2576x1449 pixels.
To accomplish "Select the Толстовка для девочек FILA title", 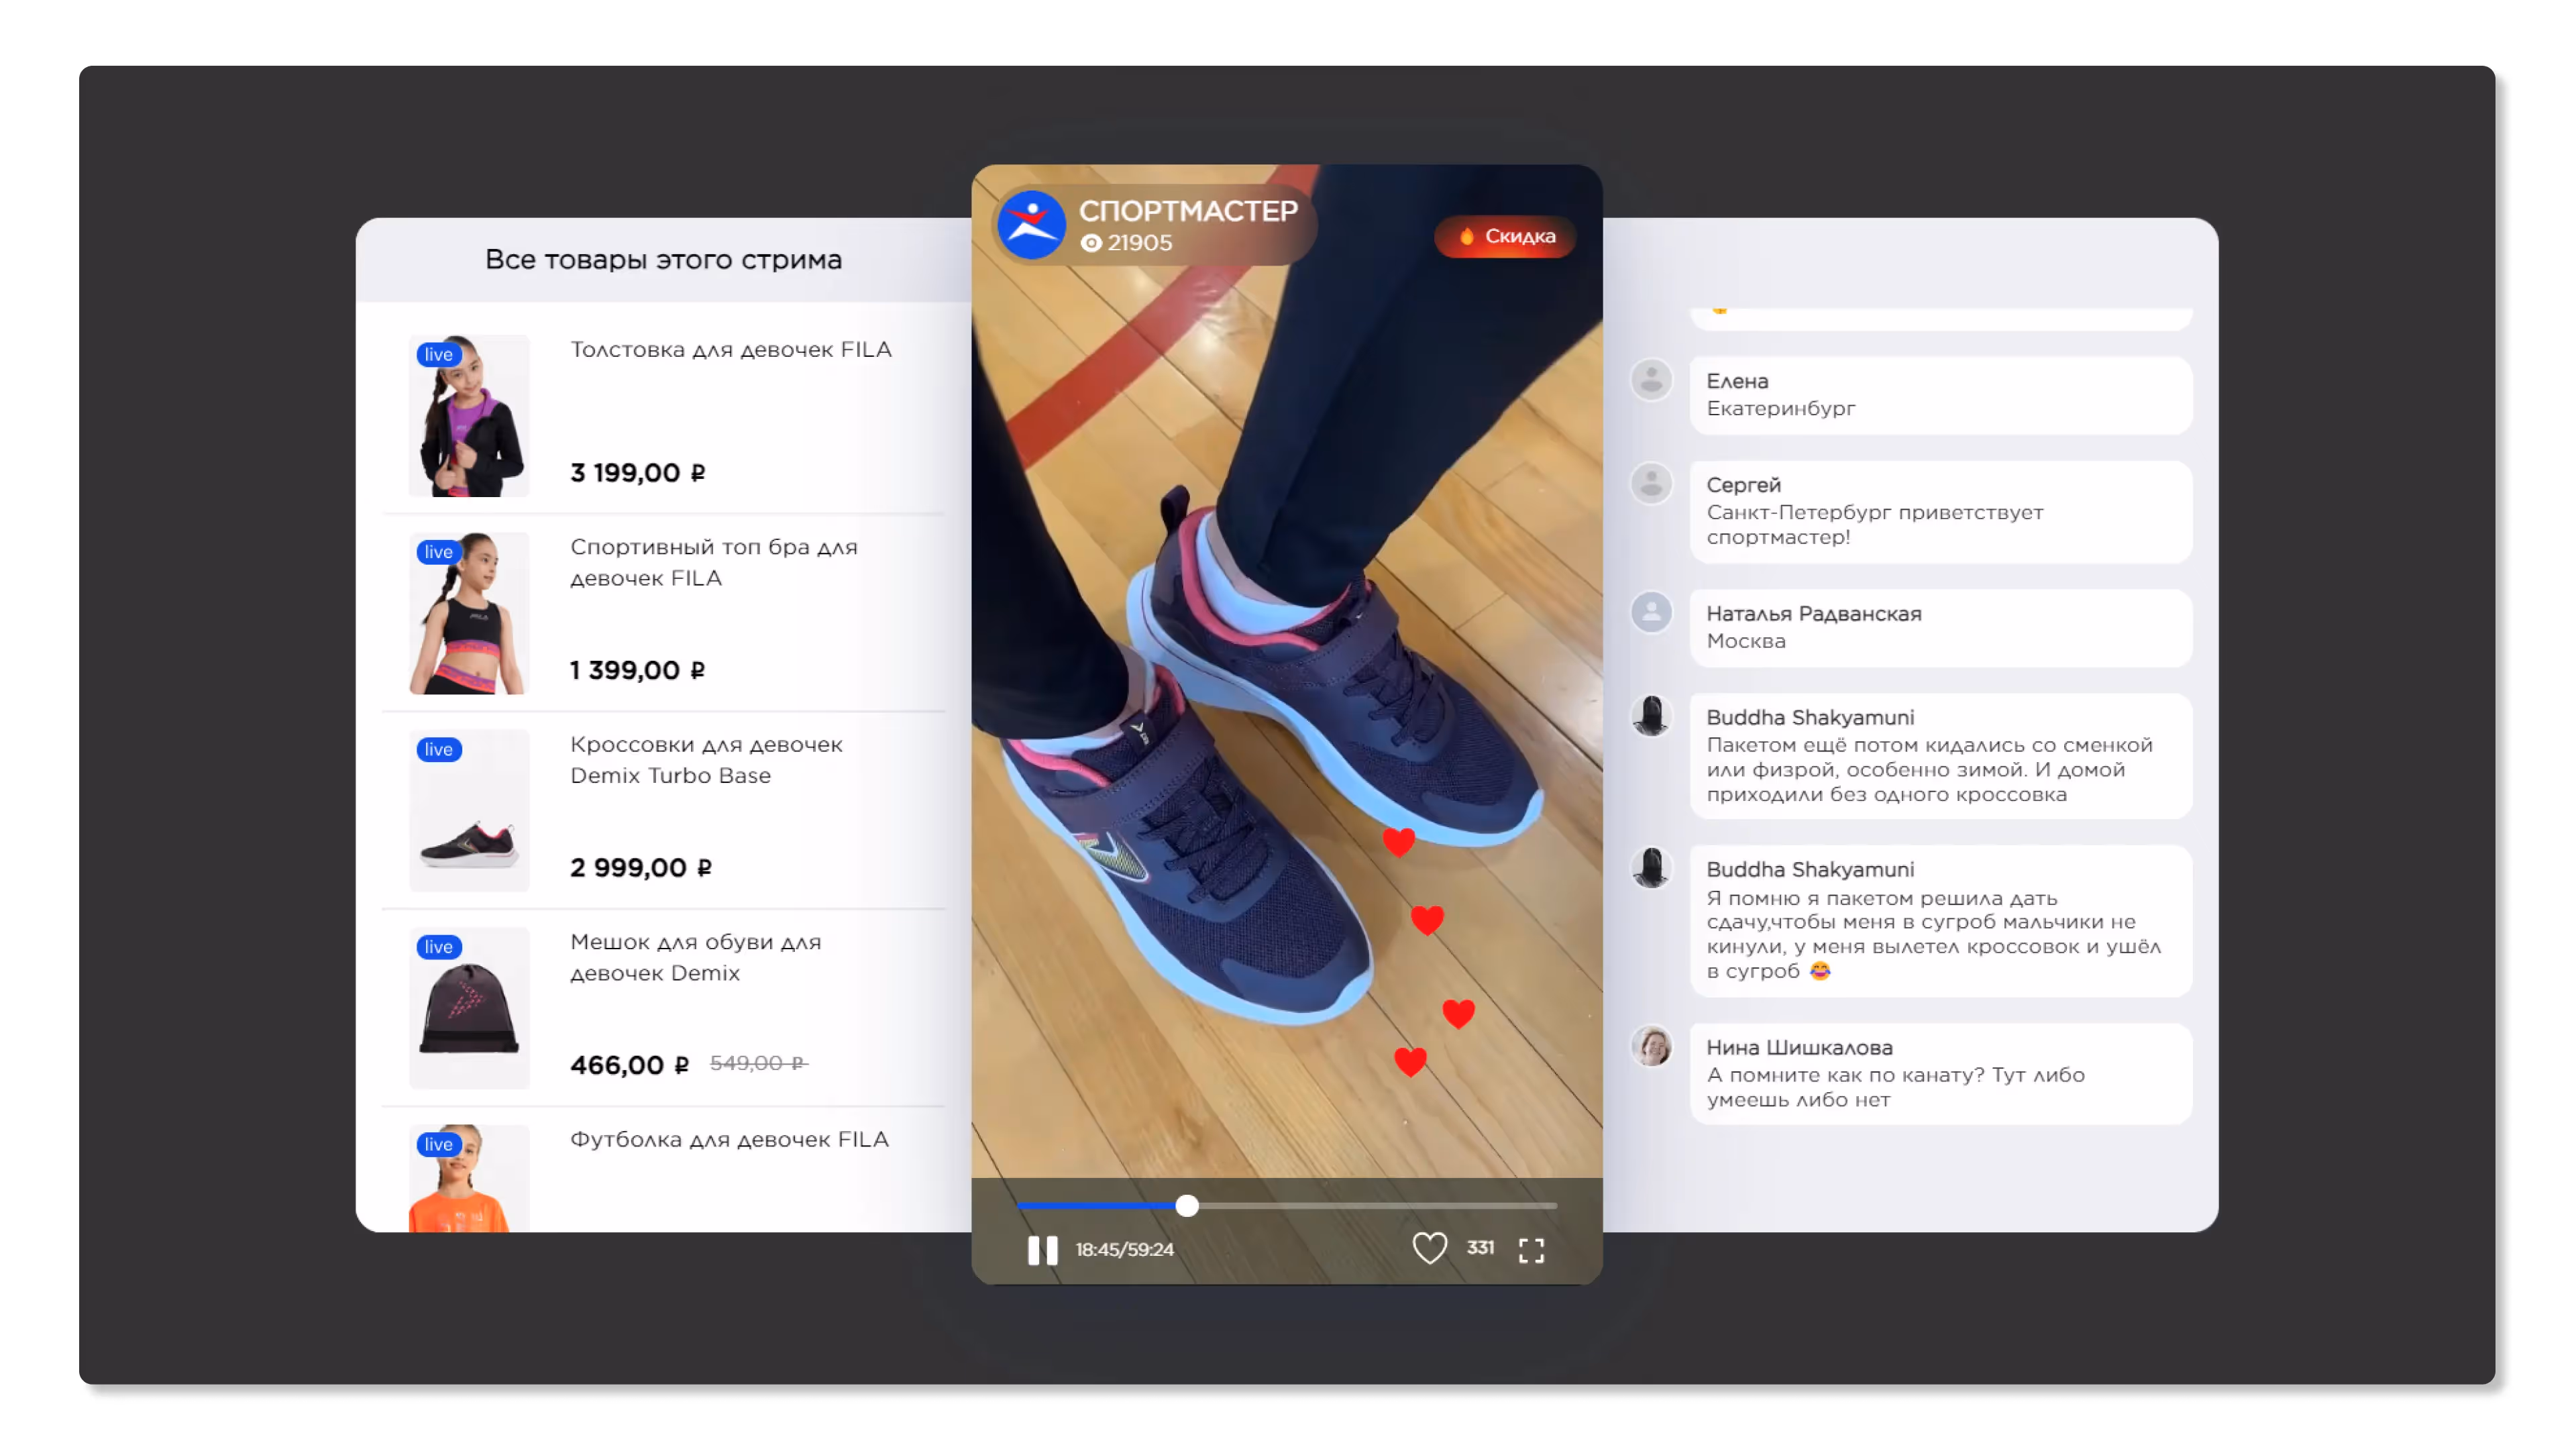I will [731, 349].
